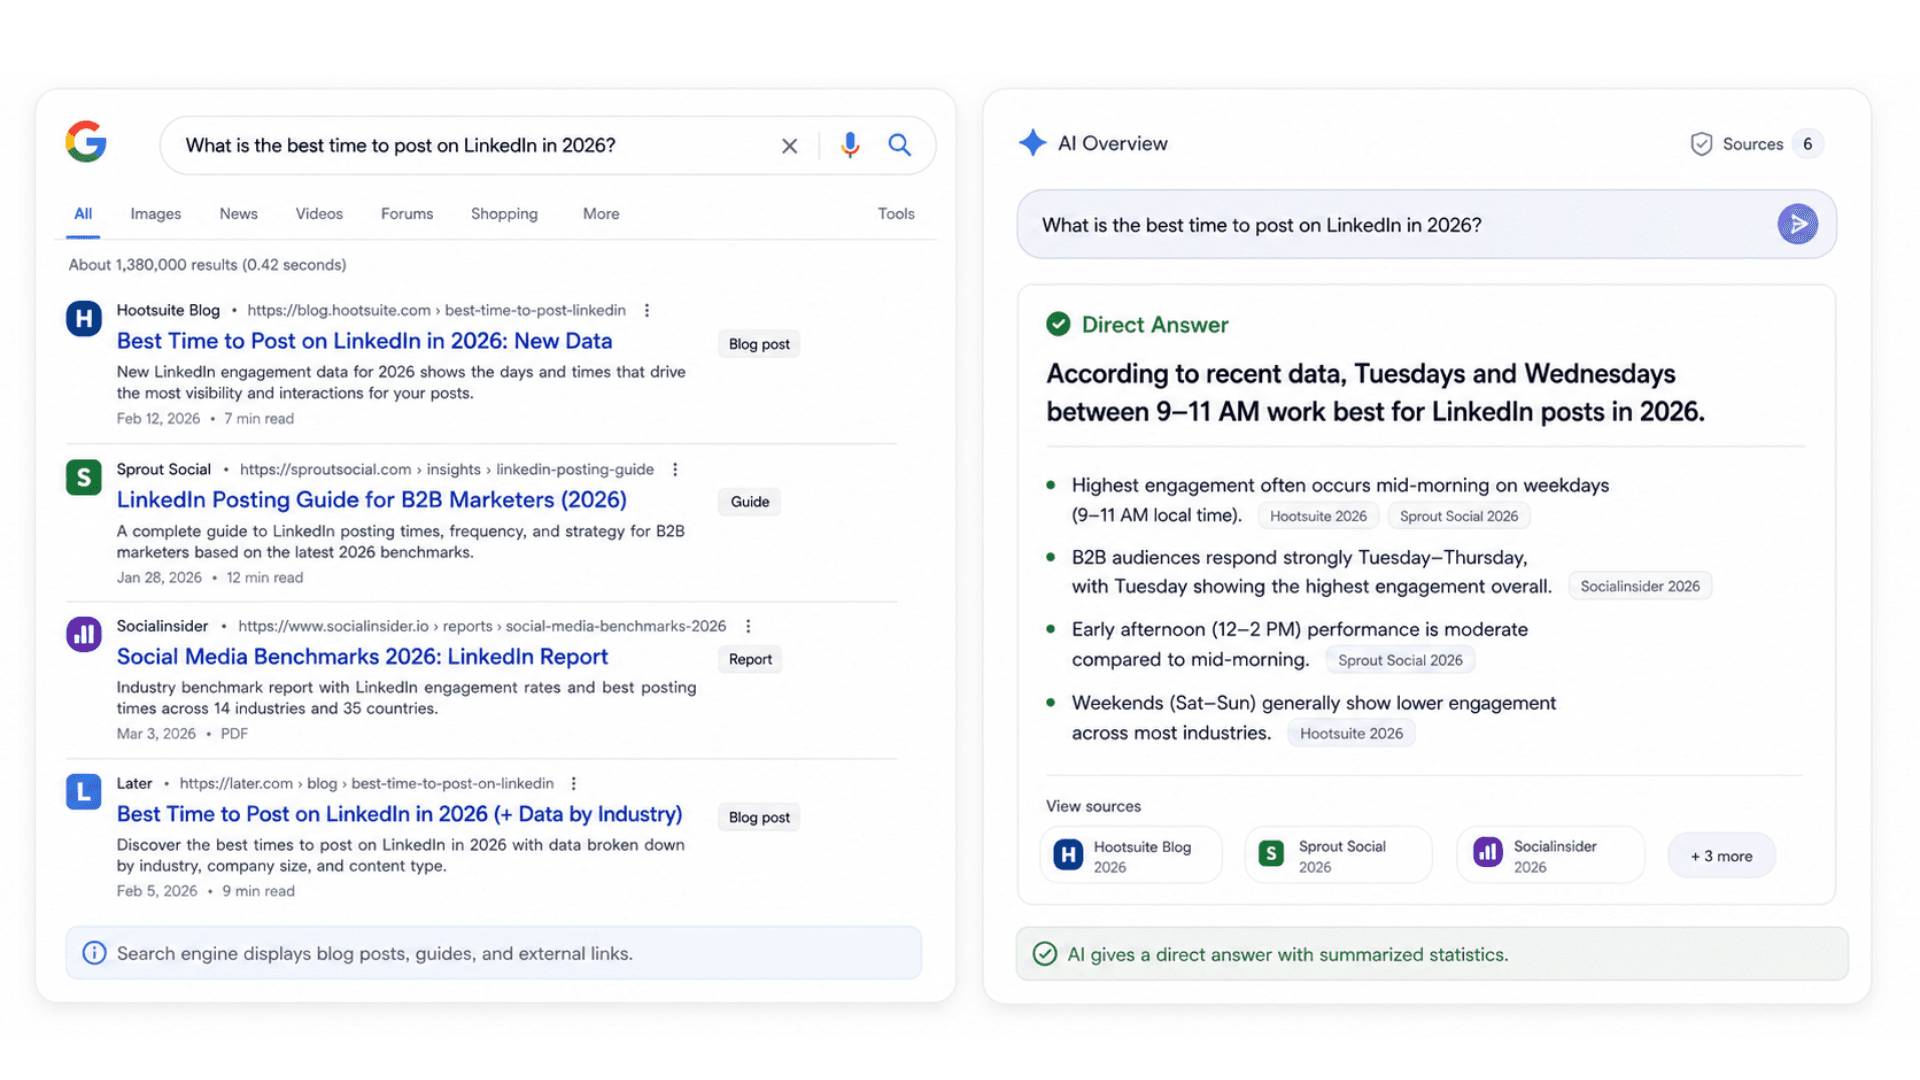The image size is (1920, 1080).
Task: Switch to the All tab
Action: (x=83, y=214)
